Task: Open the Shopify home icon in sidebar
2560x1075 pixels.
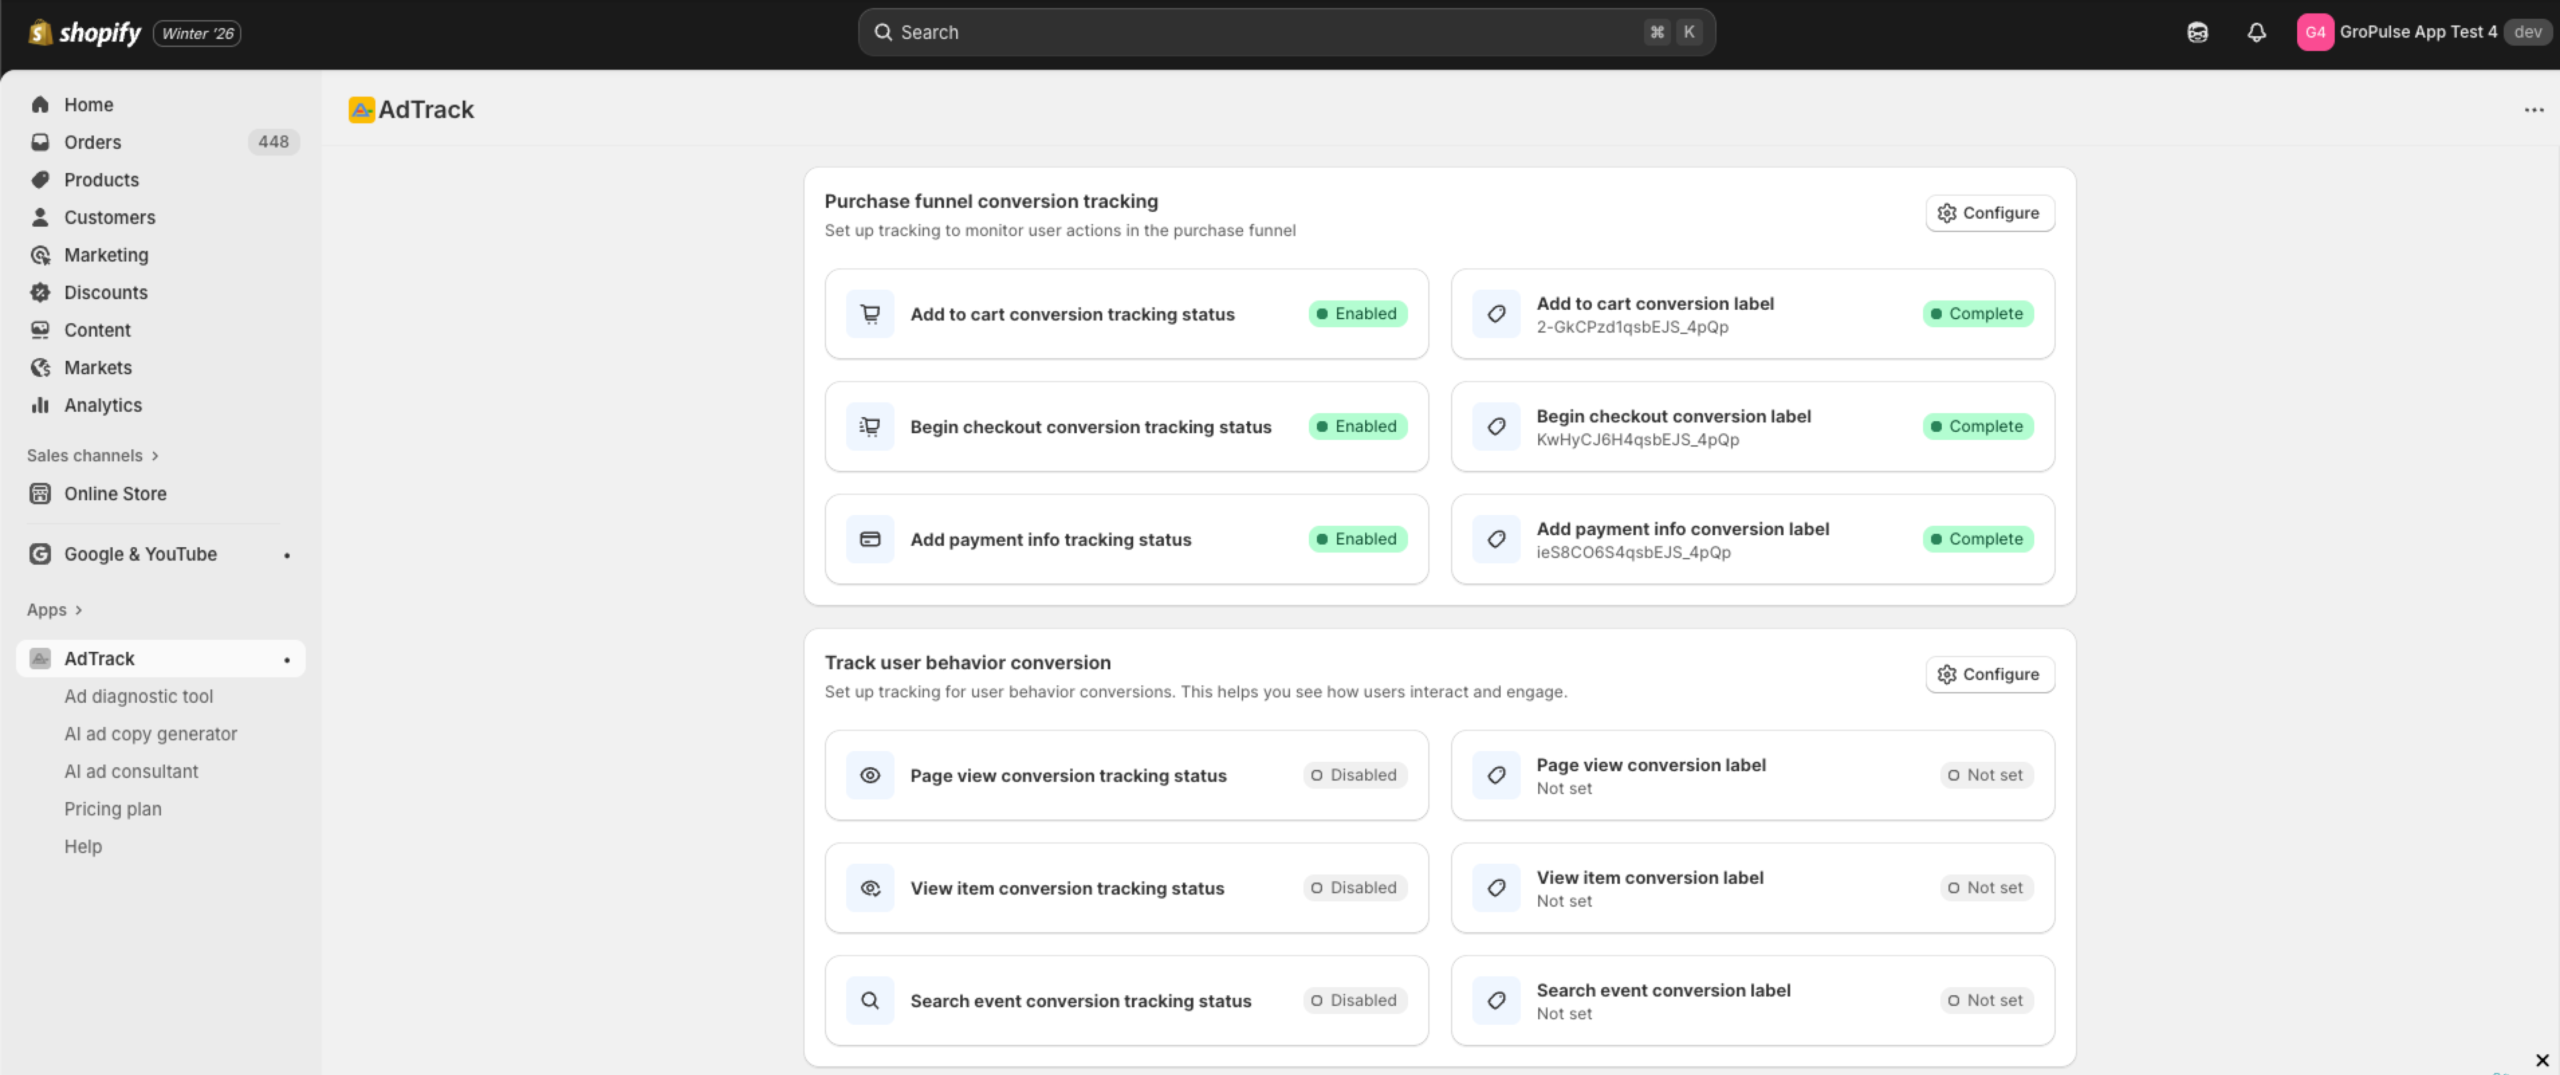Action: [40, 104]
